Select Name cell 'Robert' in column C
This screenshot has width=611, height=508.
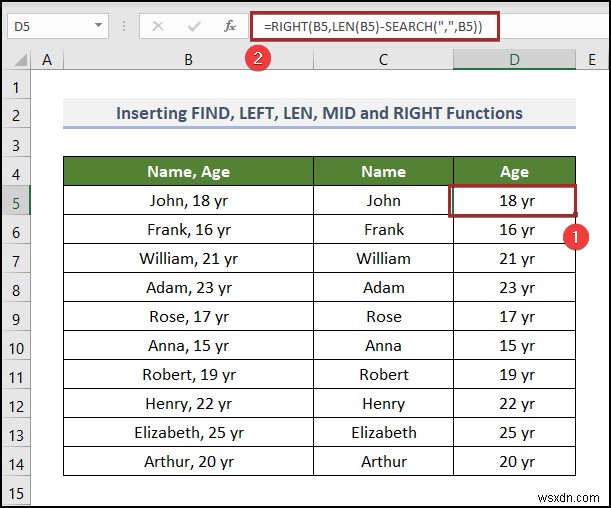coord(383,374)
